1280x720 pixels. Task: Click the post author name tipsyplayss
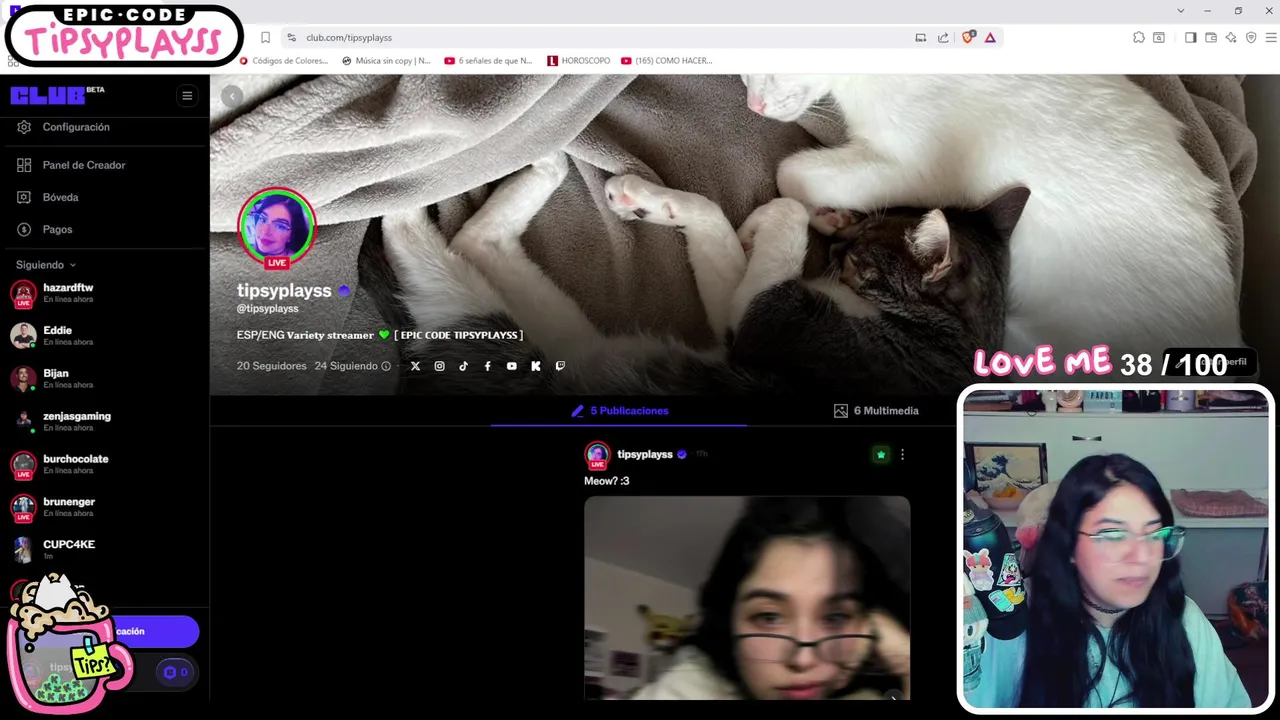click(645, 454)
